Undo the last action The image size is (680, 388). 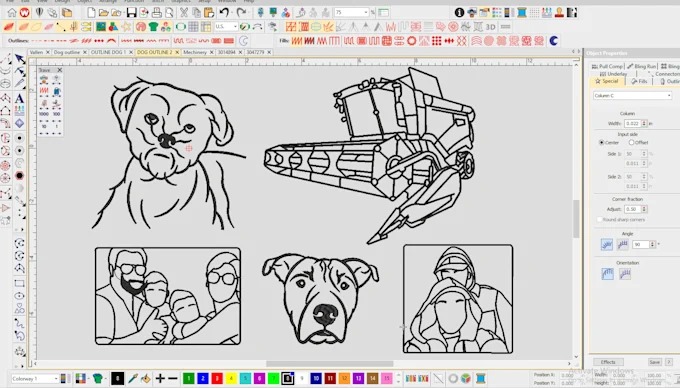click(224, 13)
